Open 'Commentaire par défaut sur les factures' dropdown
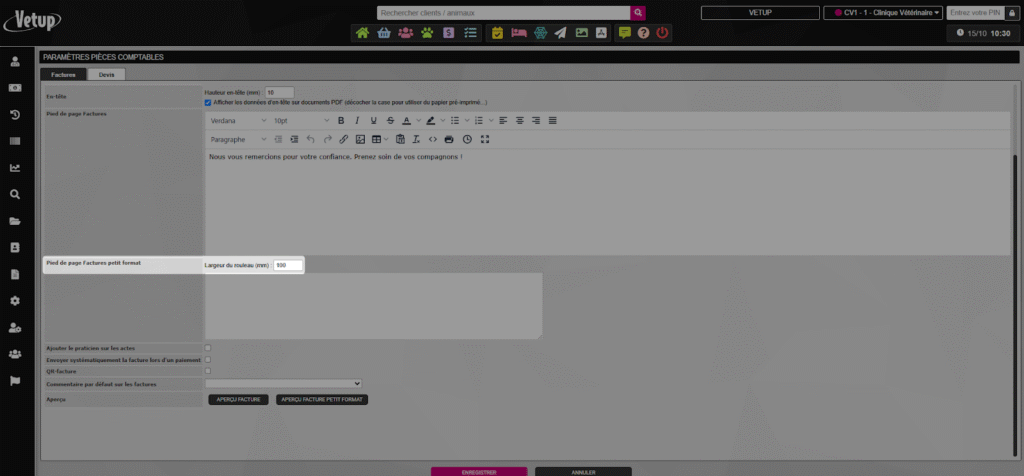 283,383
